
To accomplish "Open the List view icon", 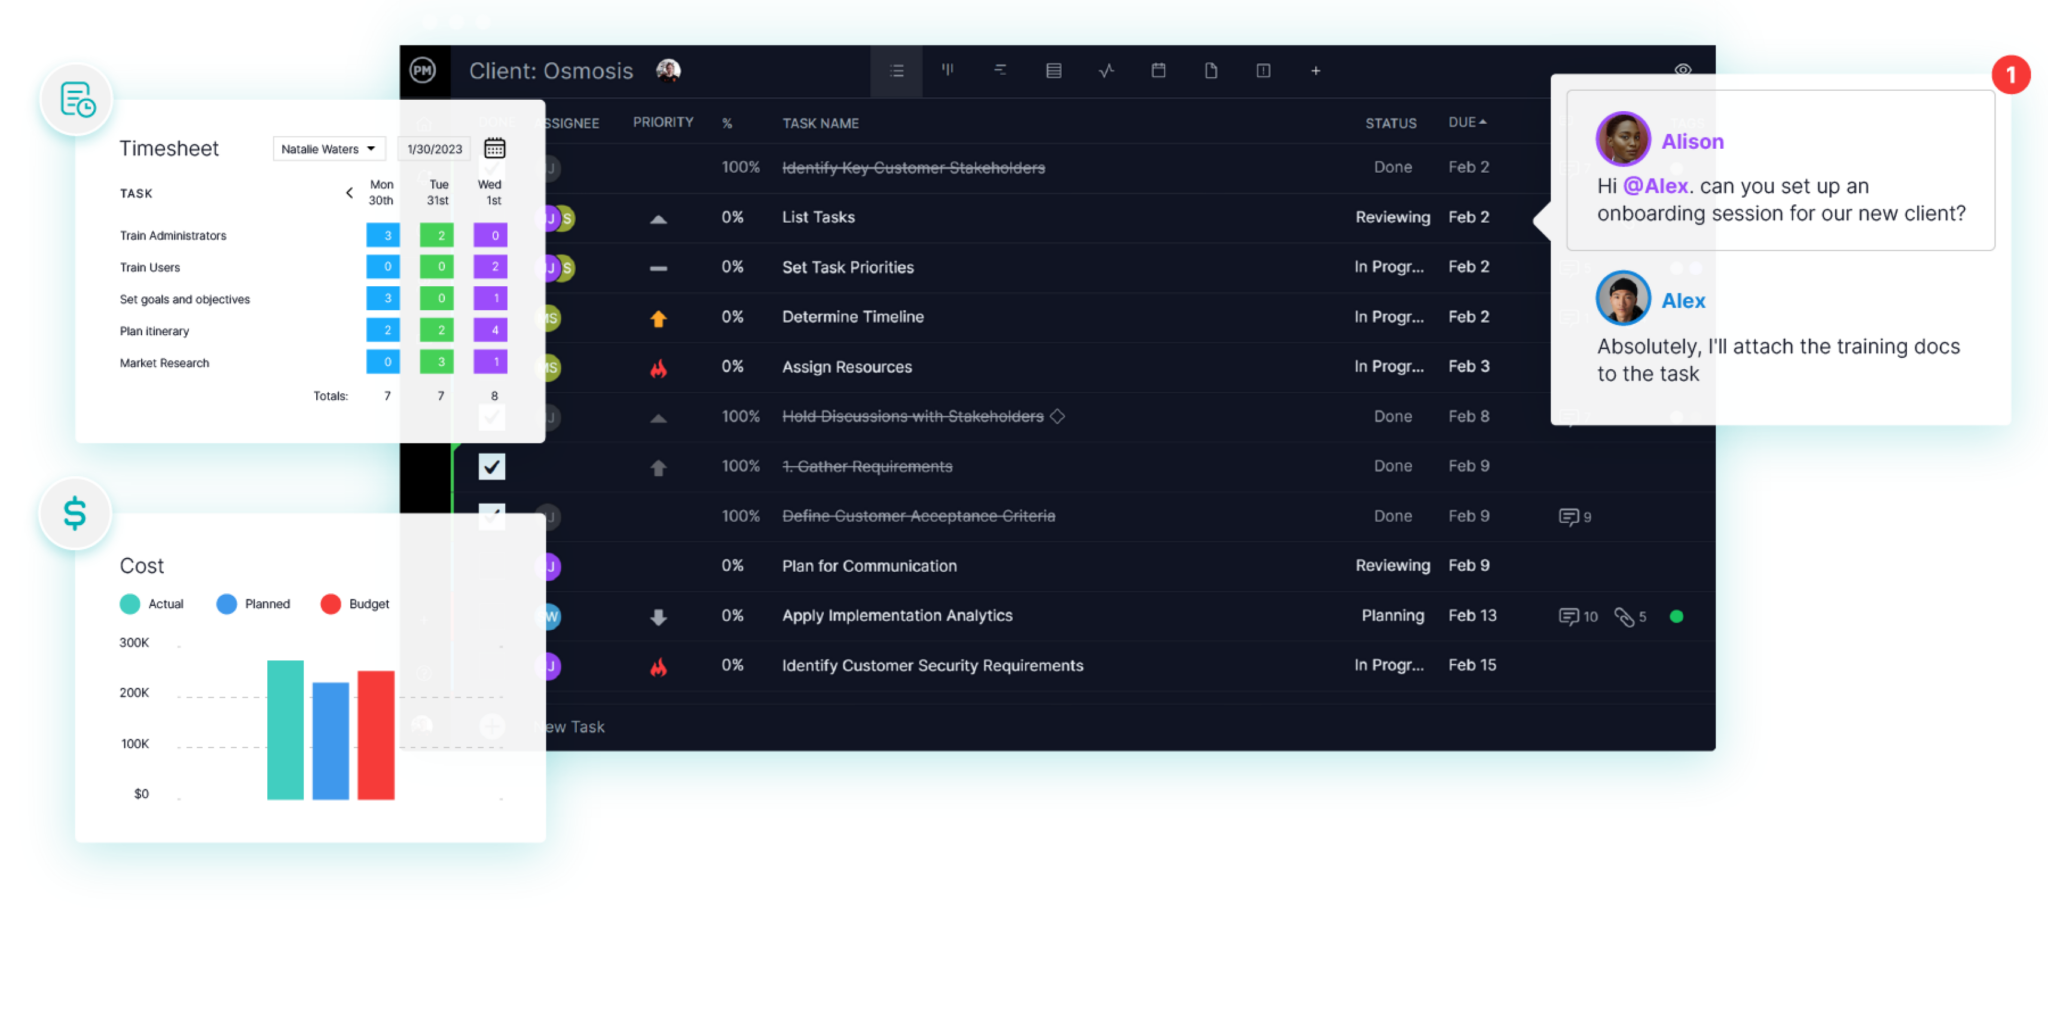I will pyautogui.click(x=897, y=71).
